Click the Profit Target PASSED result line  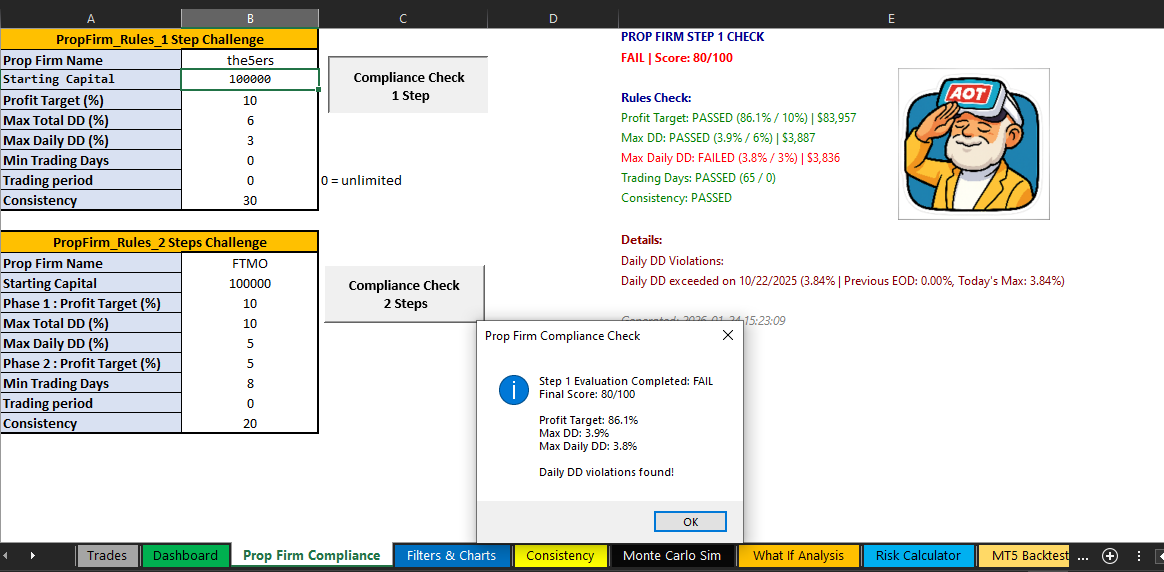click(739, 117)
